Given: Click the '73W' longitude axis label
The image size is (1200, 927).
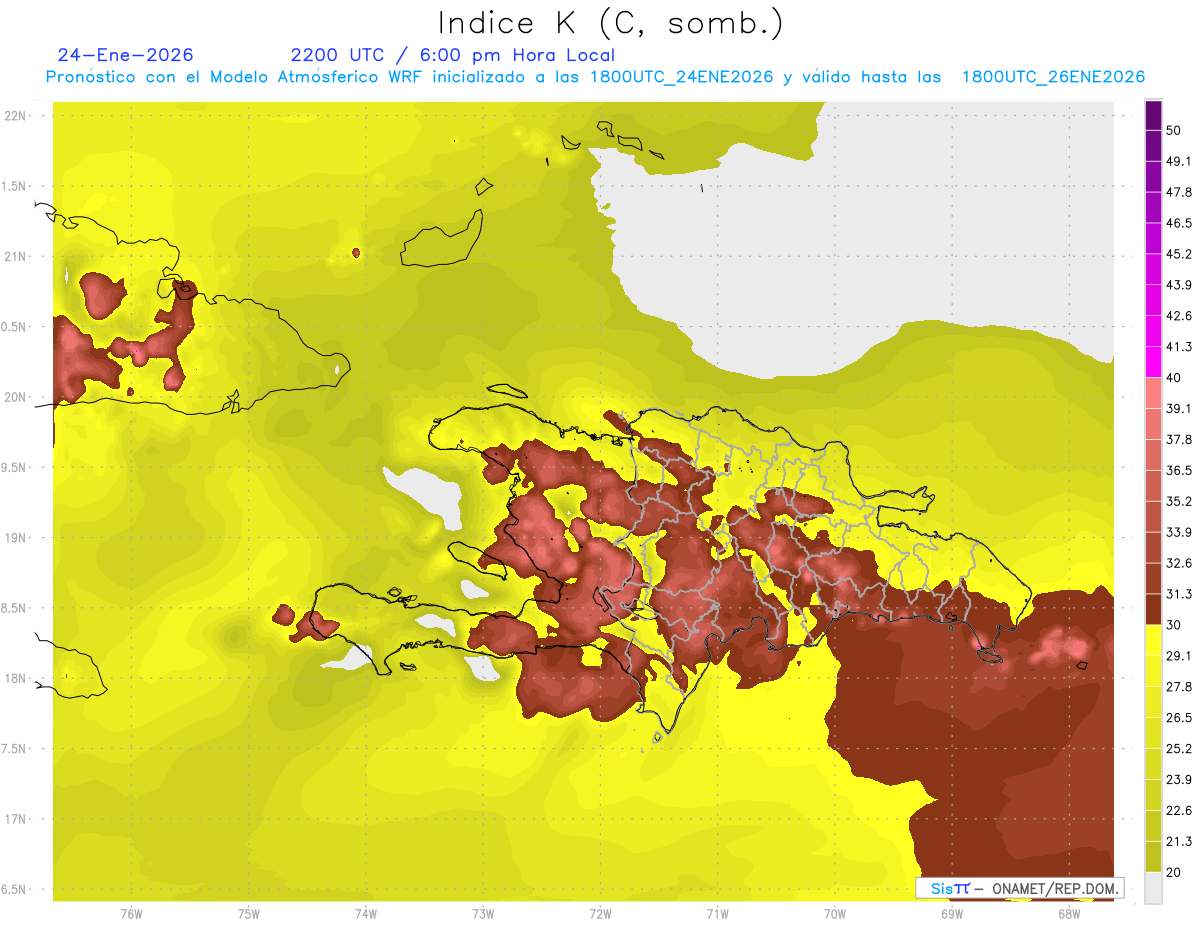Looking at the screenshot, I should [483, 913].
